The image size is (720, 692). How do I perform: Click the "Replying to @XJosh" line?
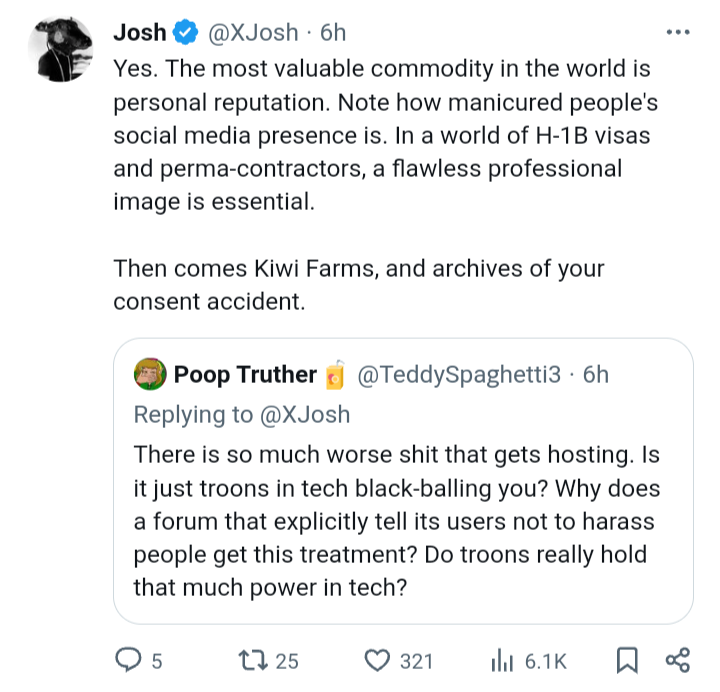point(242,414)
